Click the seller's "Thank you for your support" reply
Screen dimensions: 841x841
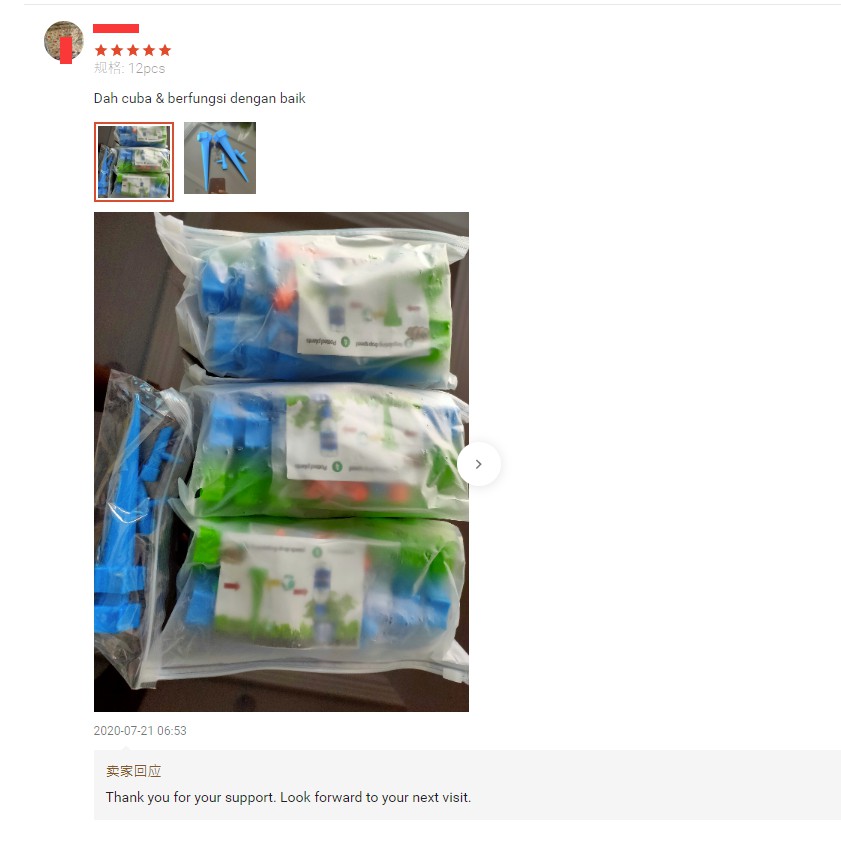[x=288, y=798]
